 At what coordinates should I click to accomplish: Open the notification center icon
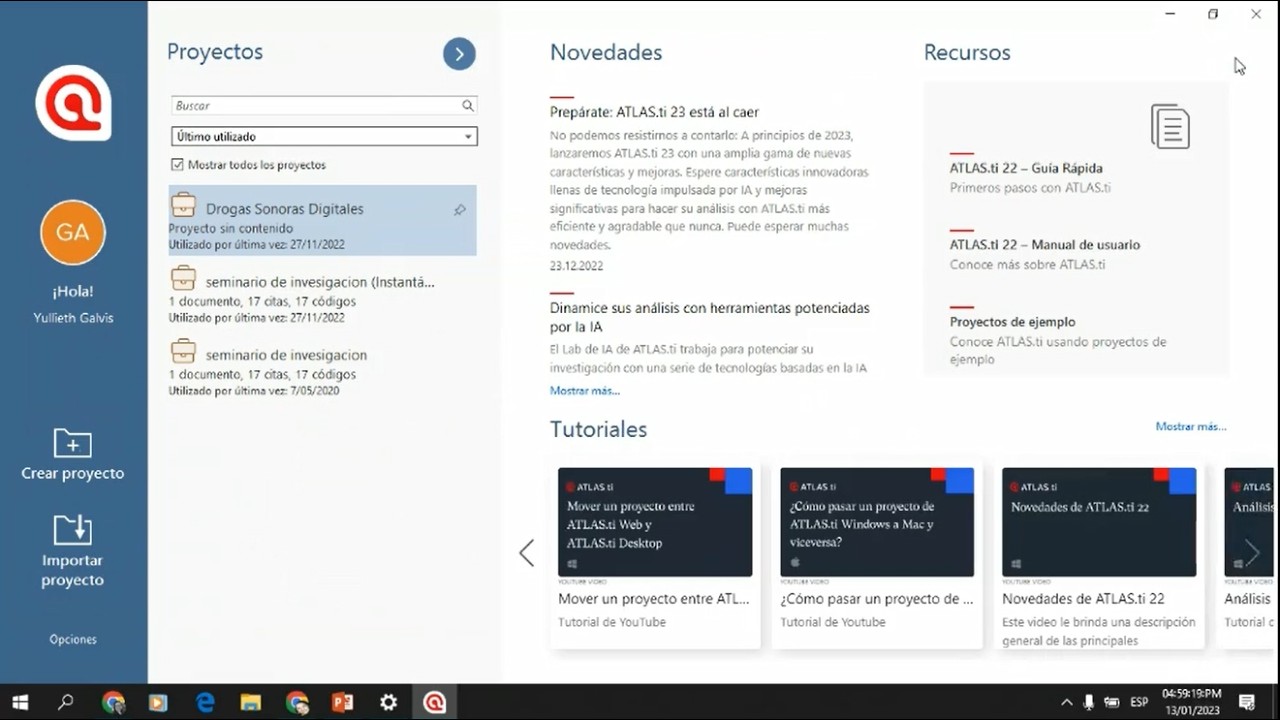point(1247,702)
